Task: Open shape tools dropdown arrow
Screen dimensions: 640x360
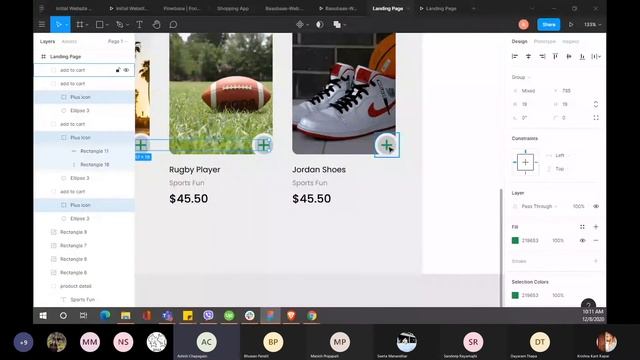Action: pos(107,25)
